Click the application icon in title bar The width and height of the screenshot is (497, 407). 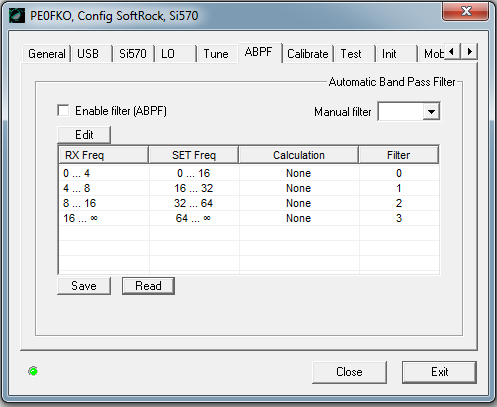17,15
